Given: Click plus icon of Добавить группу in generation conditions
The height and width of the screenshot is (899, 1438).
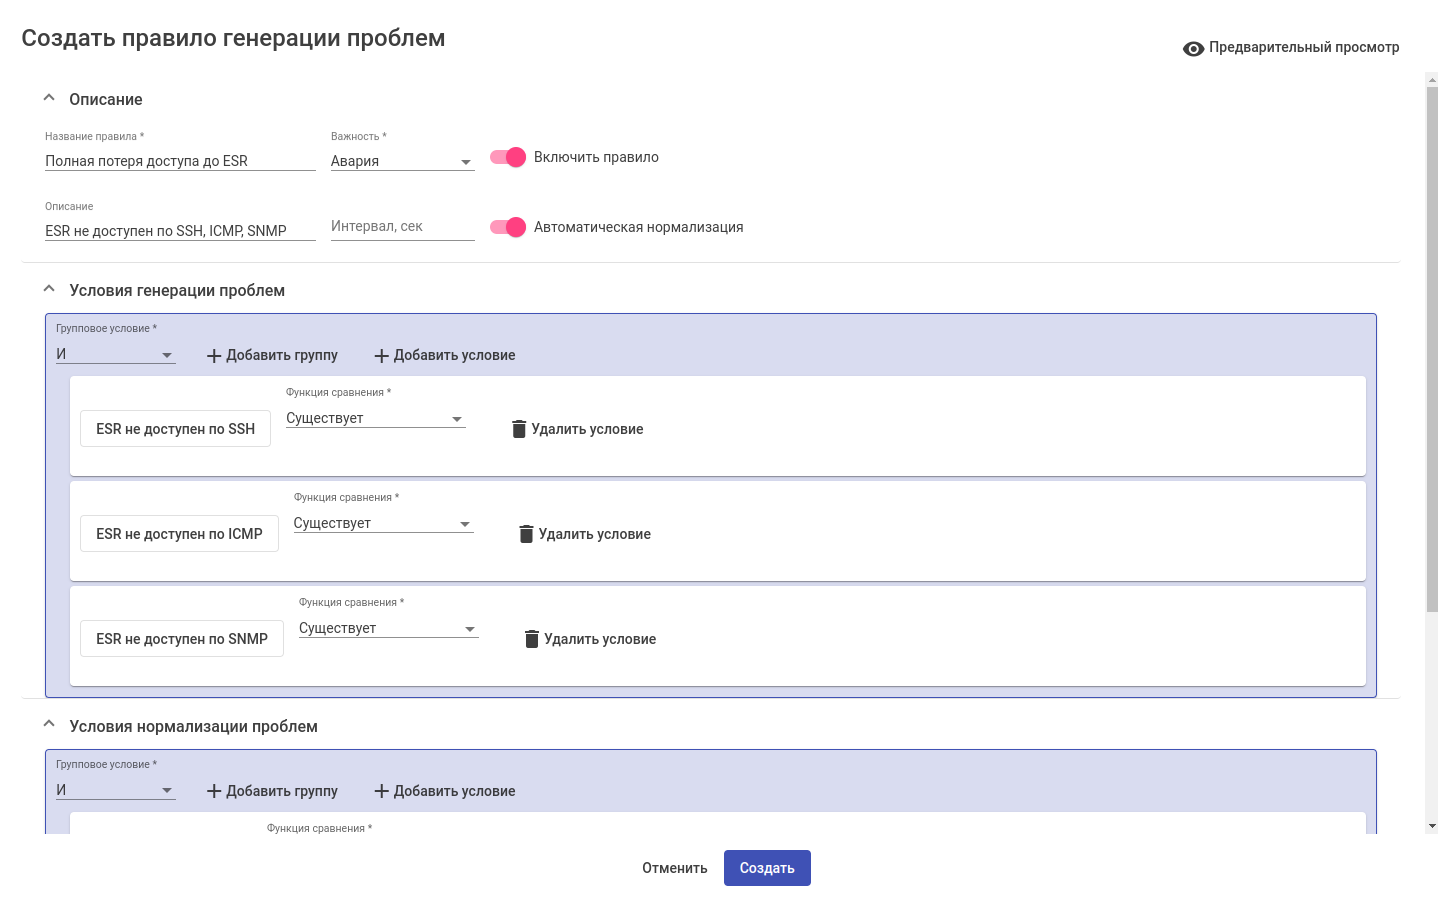Looking at the screenshot, I should [x=214, y=356].
